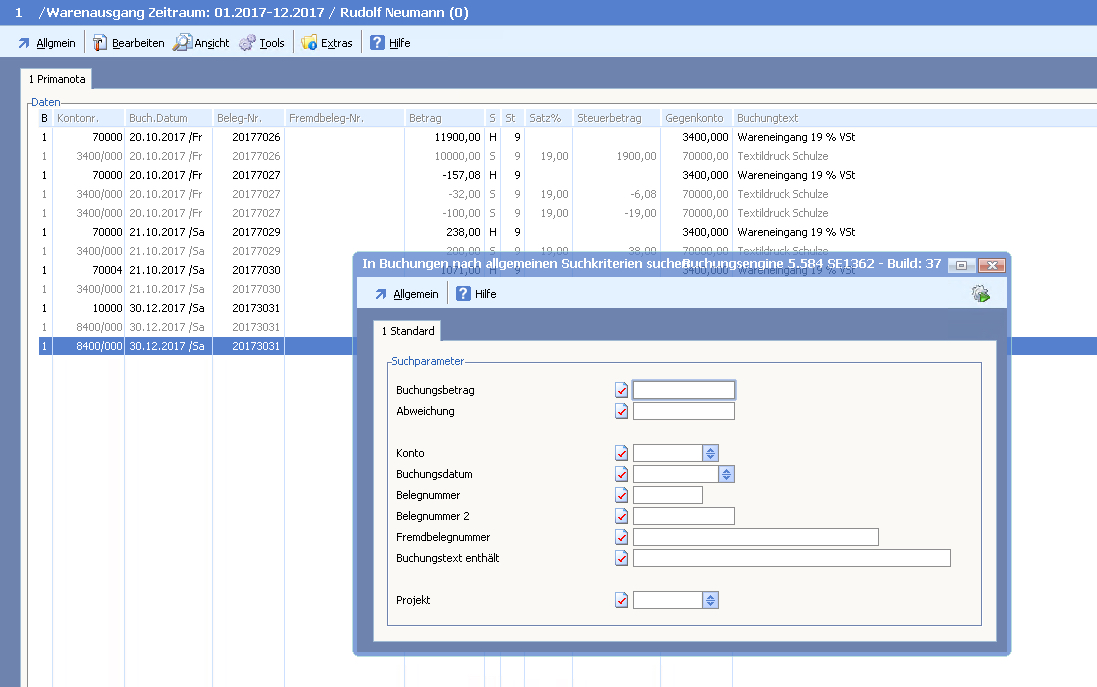Open the Tools gear menu
This screenshot has width=1097, height=687.
(262, 43)
